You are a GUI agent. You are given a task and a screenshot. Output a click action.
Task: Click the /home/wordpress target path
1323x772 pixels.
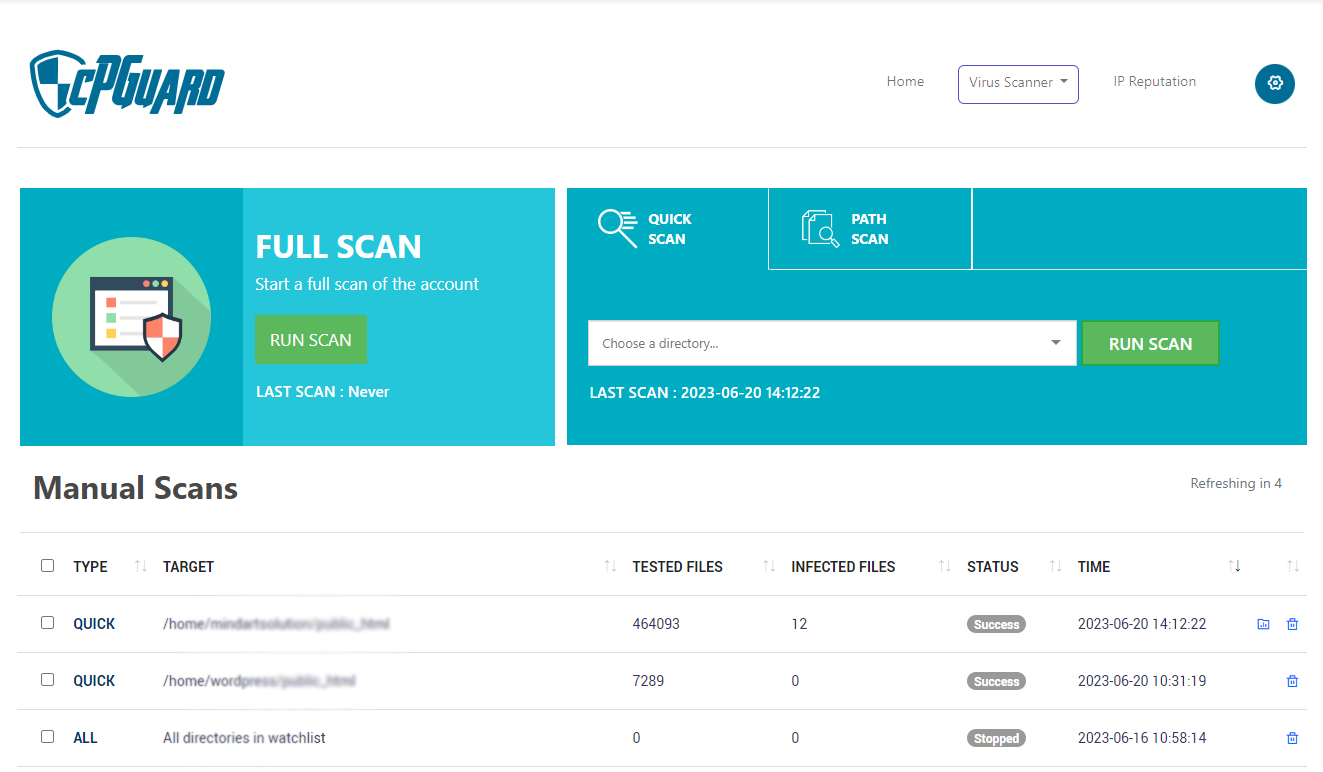pos(259,681)
